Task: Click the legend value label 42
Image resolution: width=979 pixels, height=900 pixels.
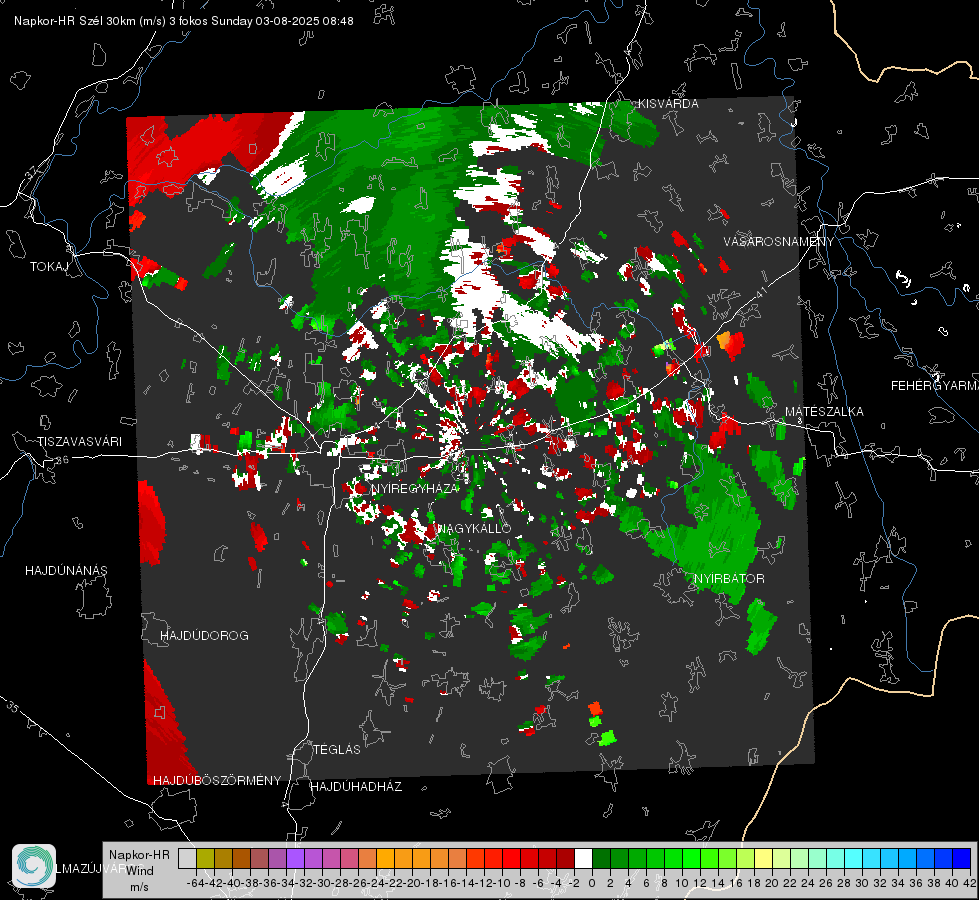Action: (x=969, y=883)
